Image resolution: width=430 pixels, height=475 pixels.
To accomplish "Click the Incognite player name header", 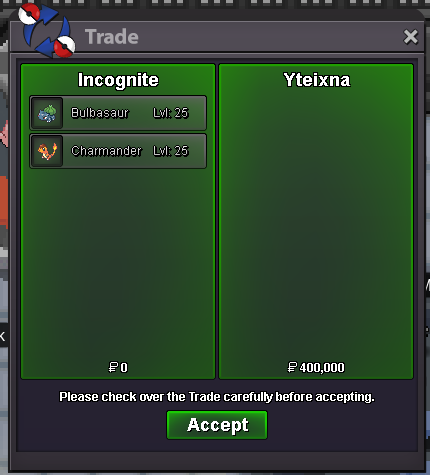I will pos(118,80).
